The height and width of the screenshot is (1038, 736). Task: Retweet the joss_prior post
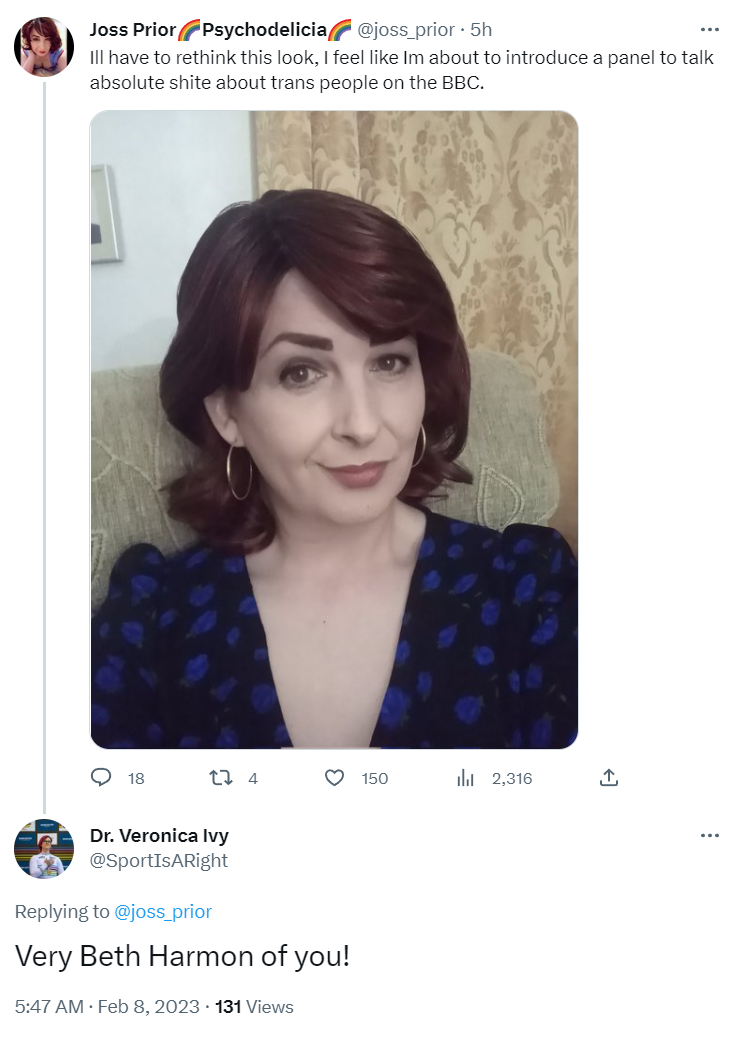tap(220, 777)
